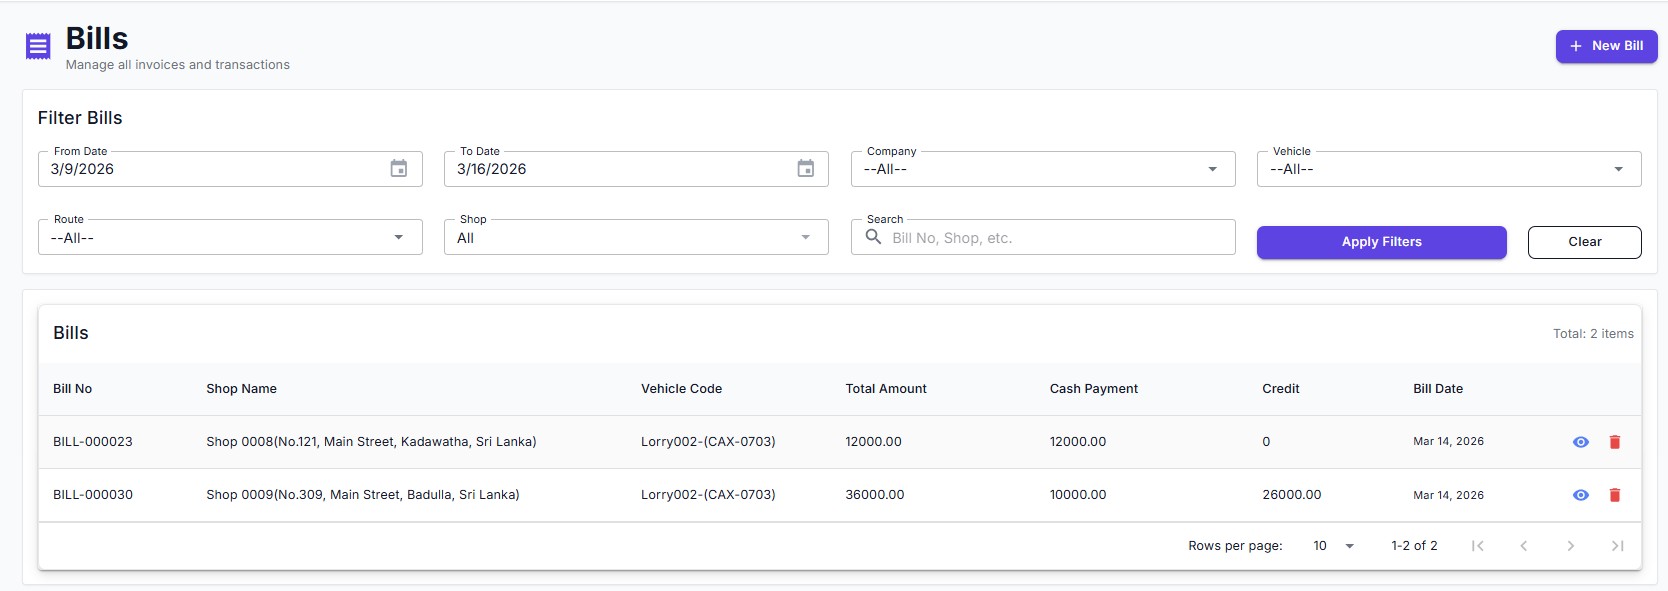Viewport: 1668px width, 591px height.
Task: Jump to the first page of bills
Action: point(1477,546)
